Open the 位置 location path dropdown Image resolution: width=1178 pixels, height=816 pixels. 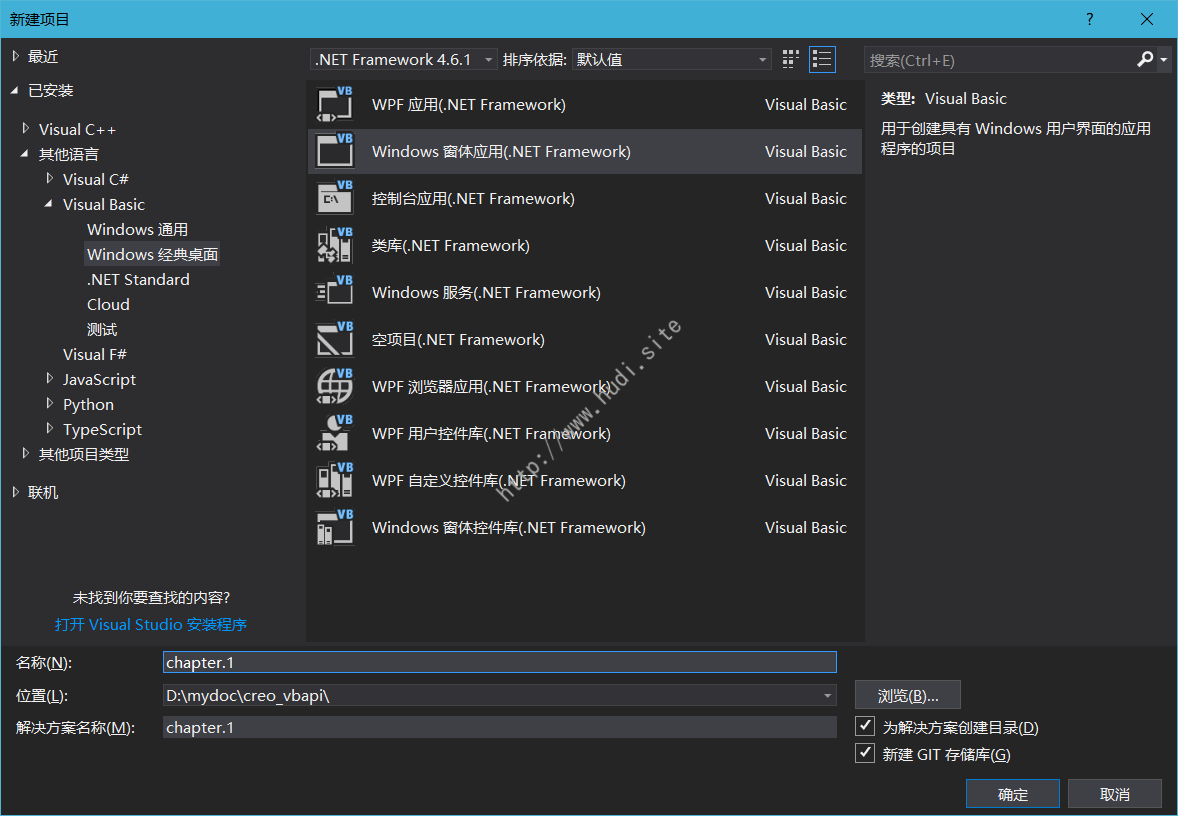[827, 696]
